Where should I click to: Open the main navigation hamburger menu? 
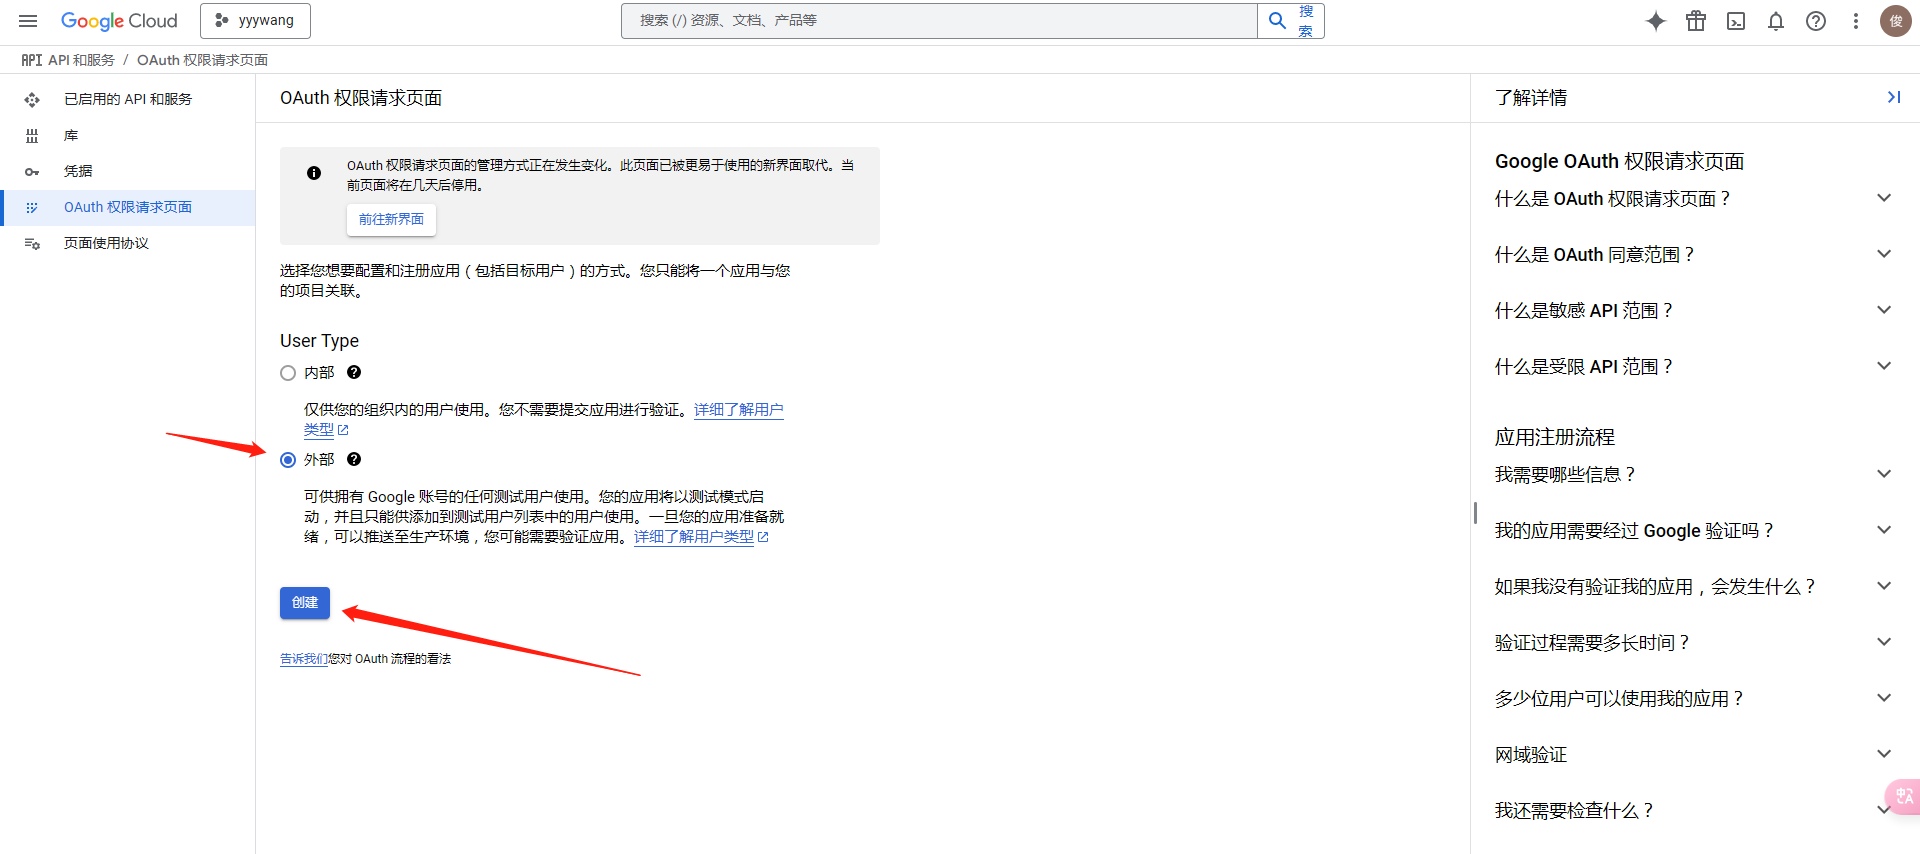point(28,21)
